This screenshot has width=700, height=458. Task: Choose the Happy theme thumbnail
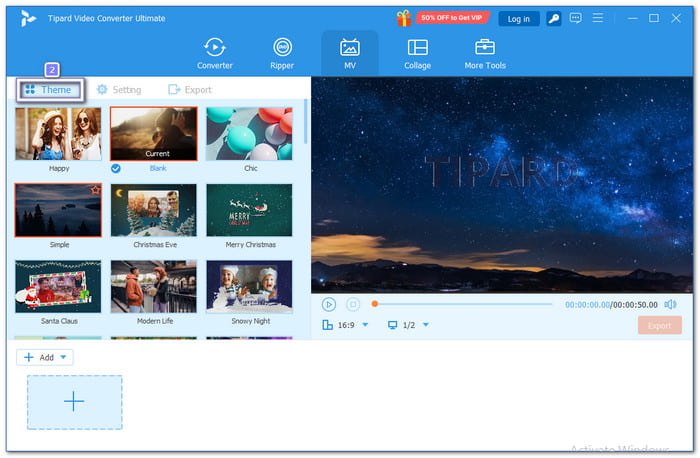pyautogui.click(x=58, y=134)
